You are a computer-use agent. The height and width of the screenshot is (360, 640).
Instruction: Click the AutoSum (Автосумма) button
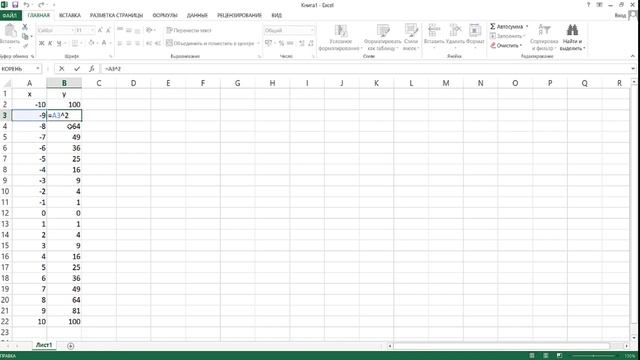pos(507,27)
